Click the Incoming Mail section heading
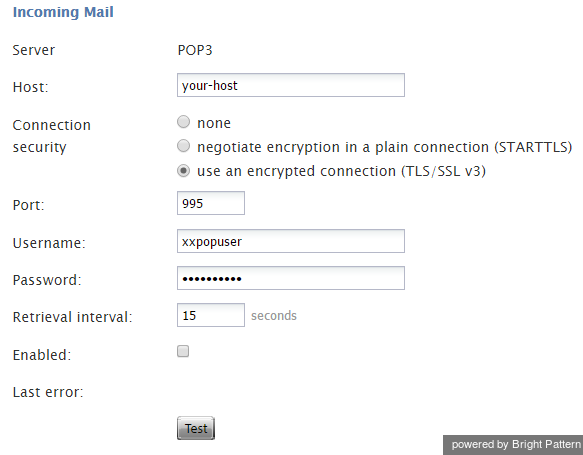Screen dimensions: 583x455 (63, 12)
